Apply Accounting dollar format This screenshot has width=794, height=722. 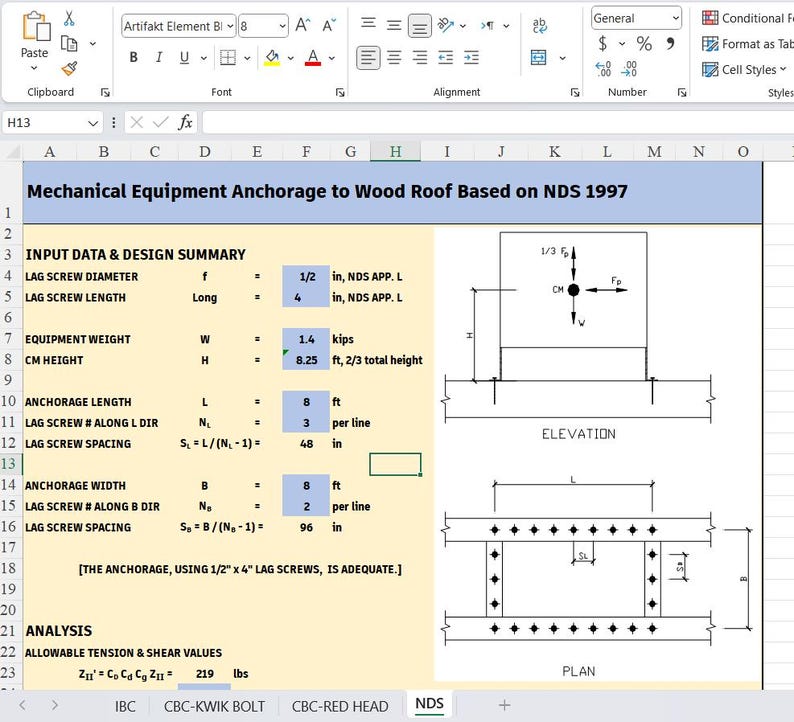coord(603,44)
